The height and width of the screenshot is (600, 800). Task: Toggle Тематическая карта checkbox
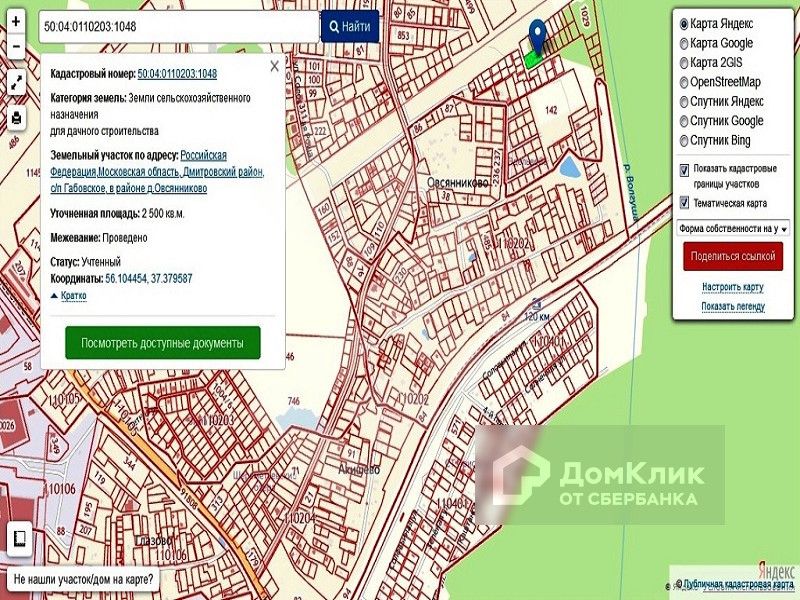pyautogui.click(x=685, y=203)
